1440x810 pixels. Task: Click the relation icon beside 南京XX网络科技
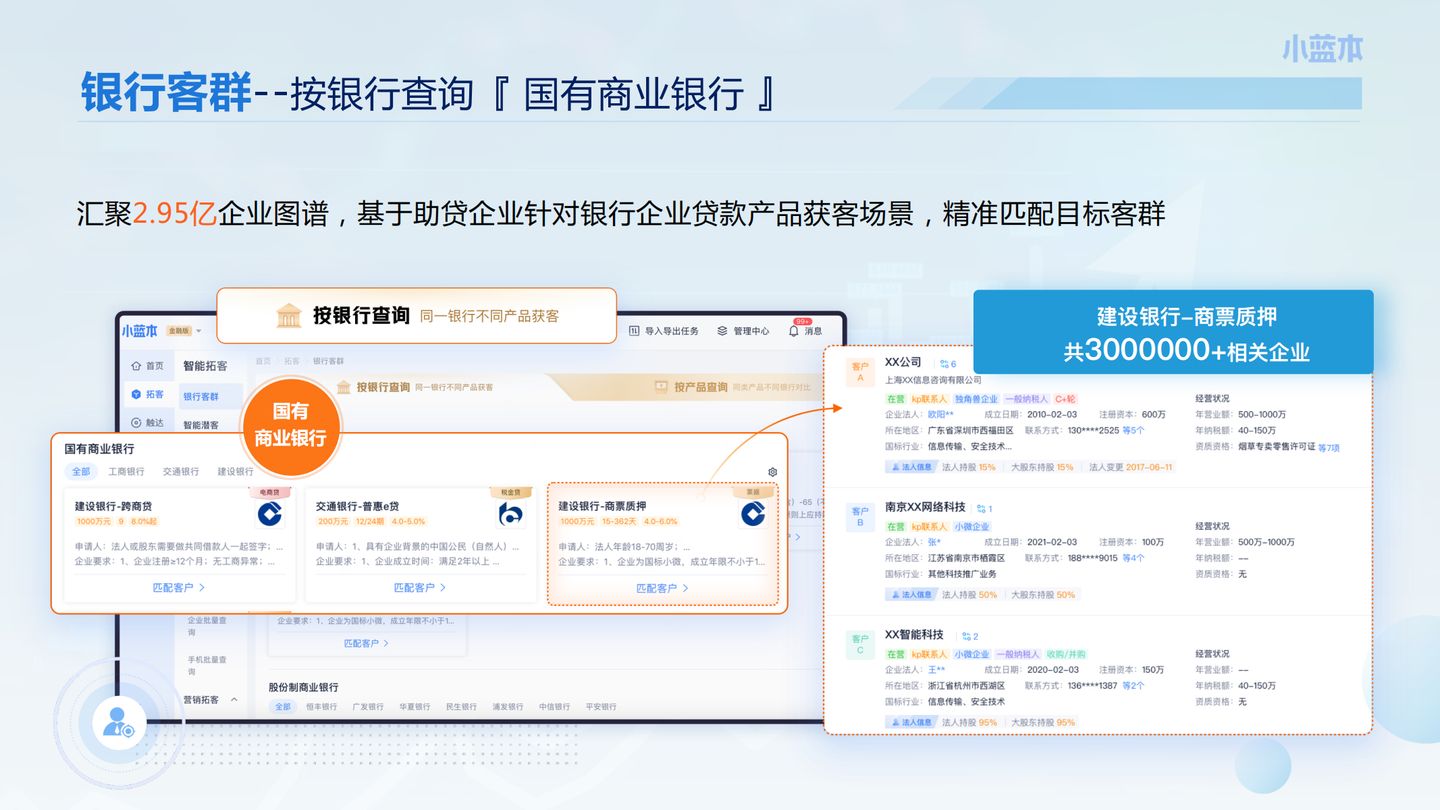(981, 509)
